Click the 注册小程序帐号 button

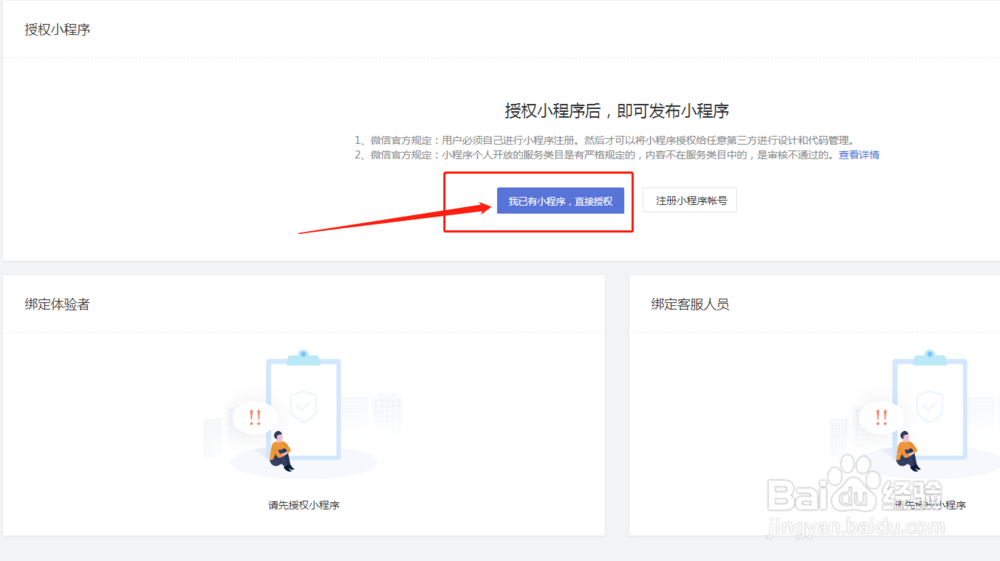(690, 200)
